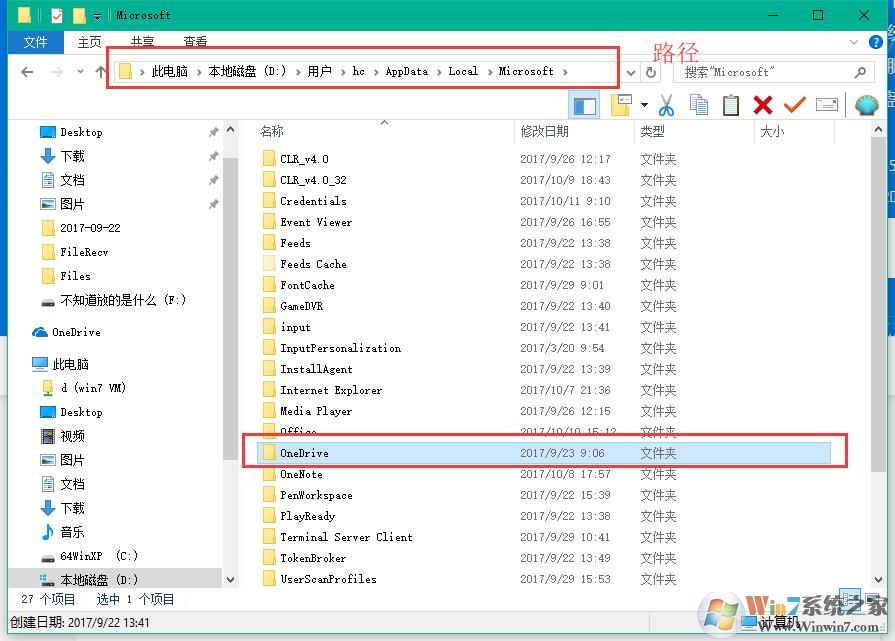Open the dropdown arrow beside the new folder icon
The width and height of the screenshot is (895, 641).
(644, 104)
